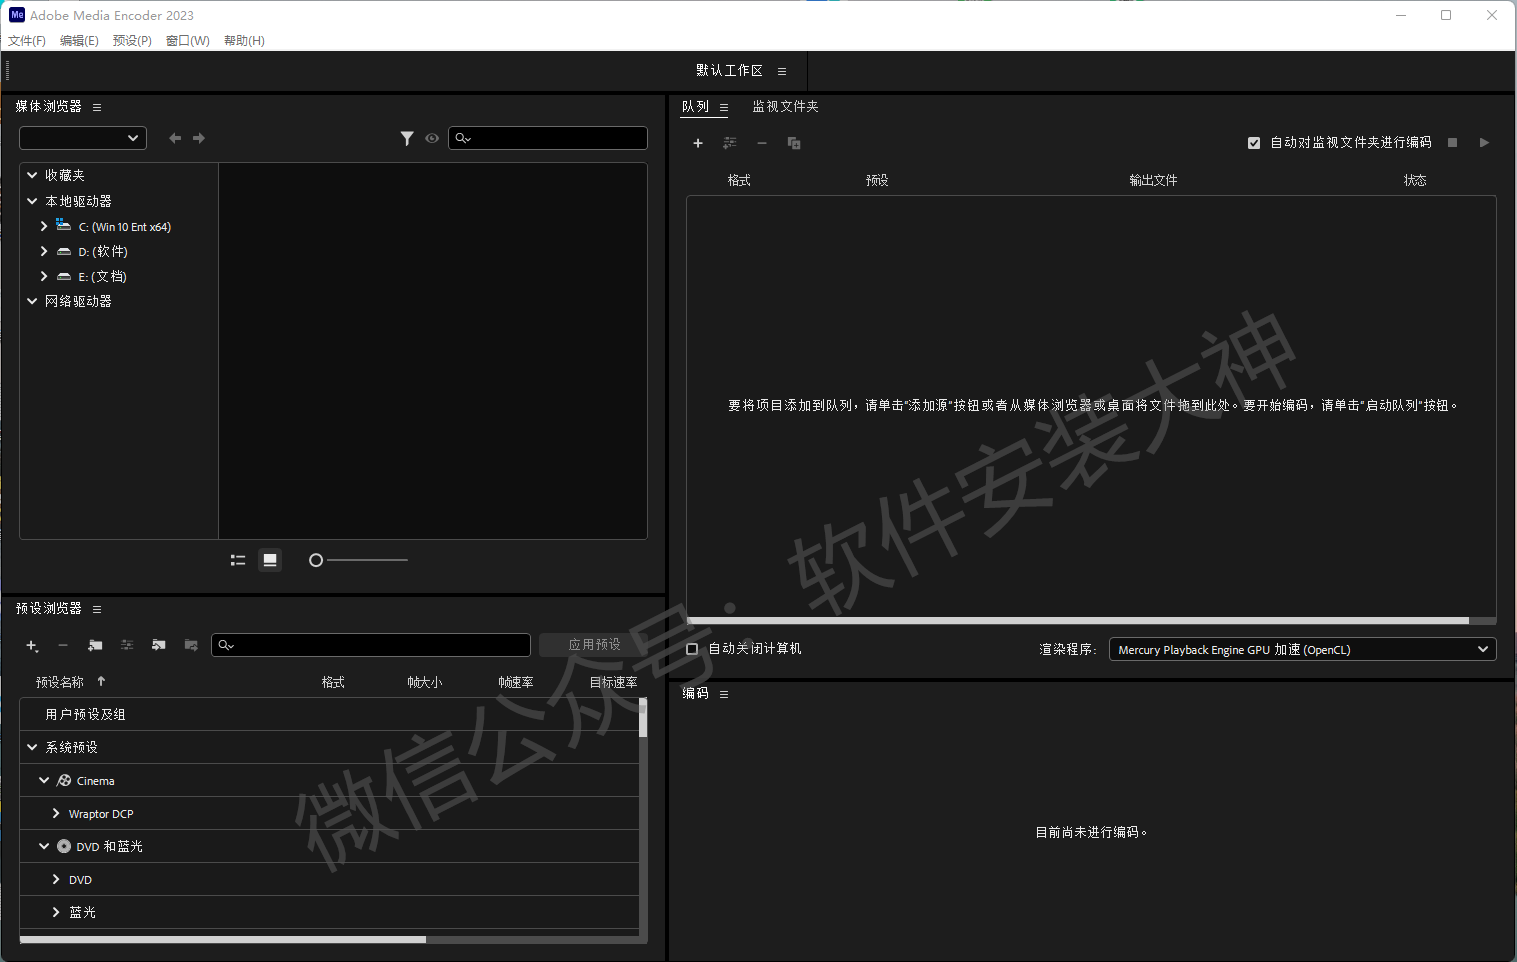Screen dimensions: 1517x962
Task: Collapse the 系统预设 group
Action: pos(32,747)
